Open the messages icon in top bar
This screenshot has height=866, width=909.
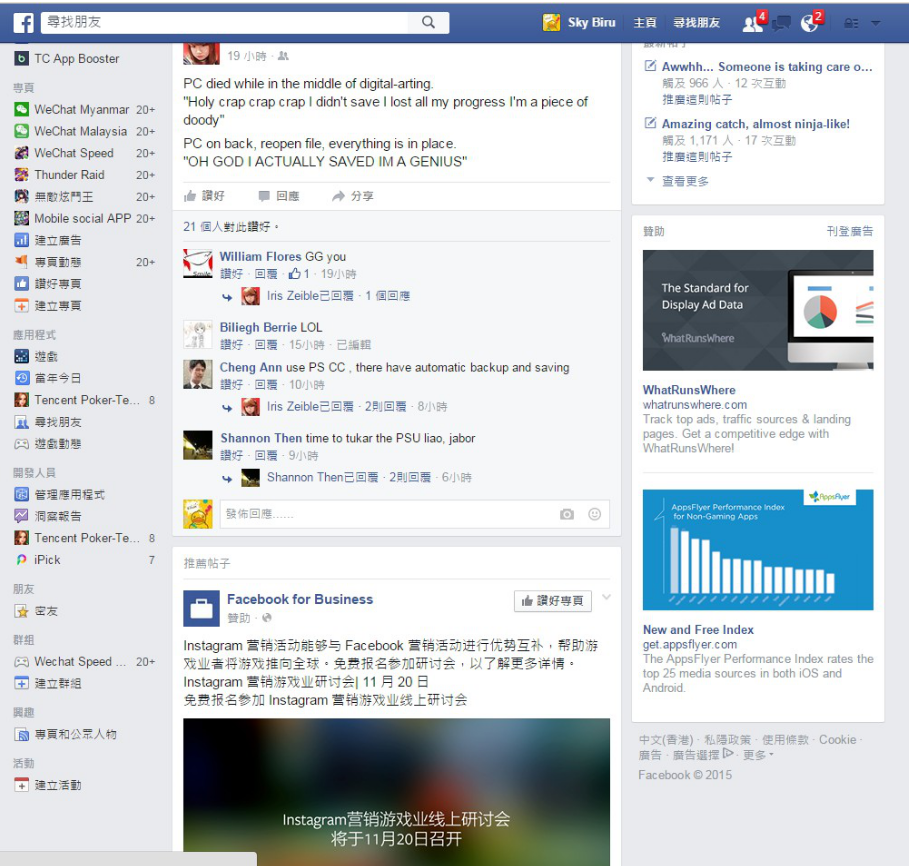(x=781, y=23)
